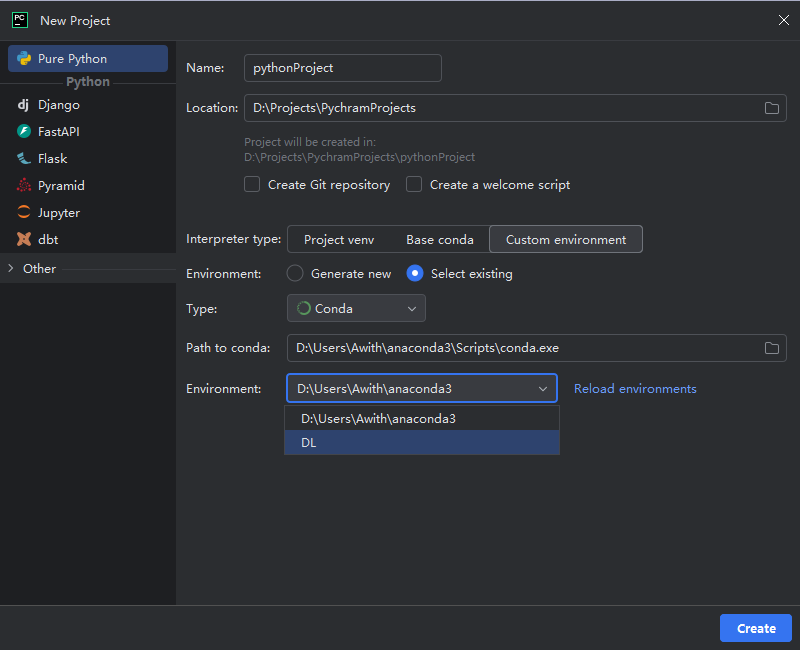Enable Create a welcome script checkbox
The width and height of the screenshot is (800, 650).
point(414,185)
